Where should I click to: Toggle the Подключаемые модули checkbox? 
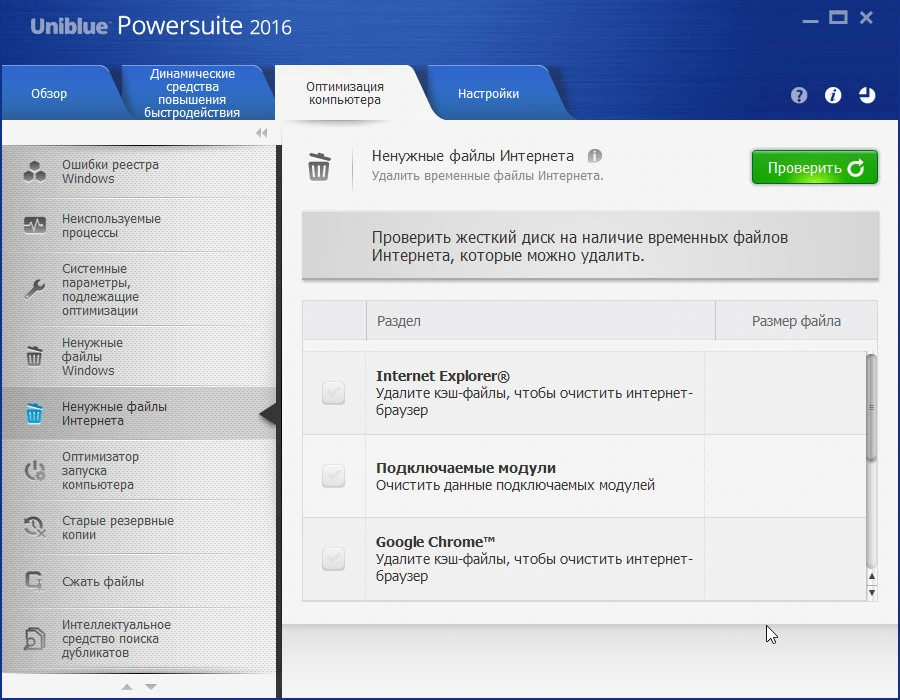click(333, 476)
